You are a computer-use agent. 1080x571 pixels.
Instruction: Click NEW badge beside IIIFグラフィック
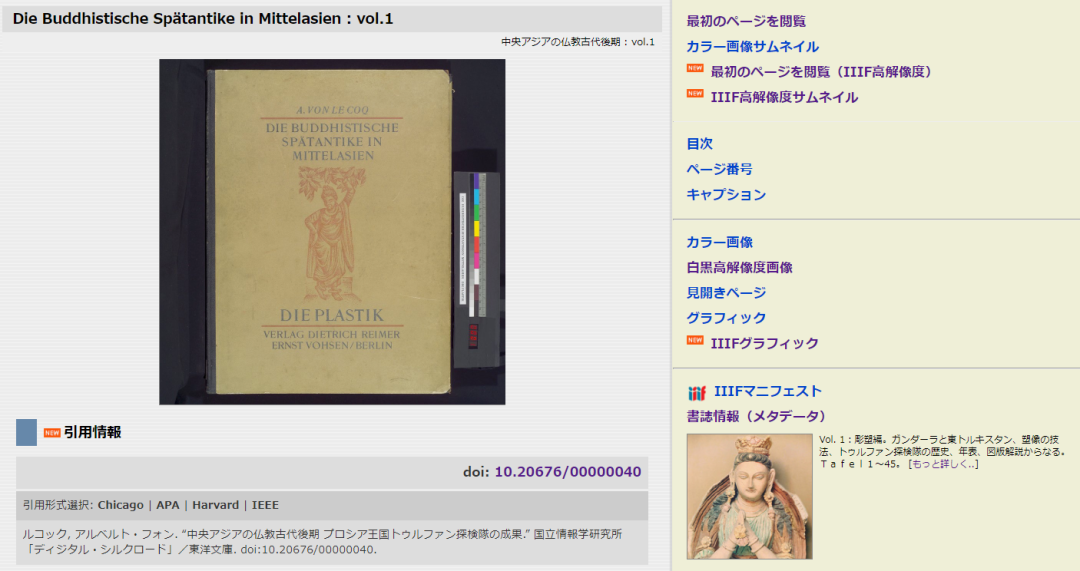pos(695,340)
